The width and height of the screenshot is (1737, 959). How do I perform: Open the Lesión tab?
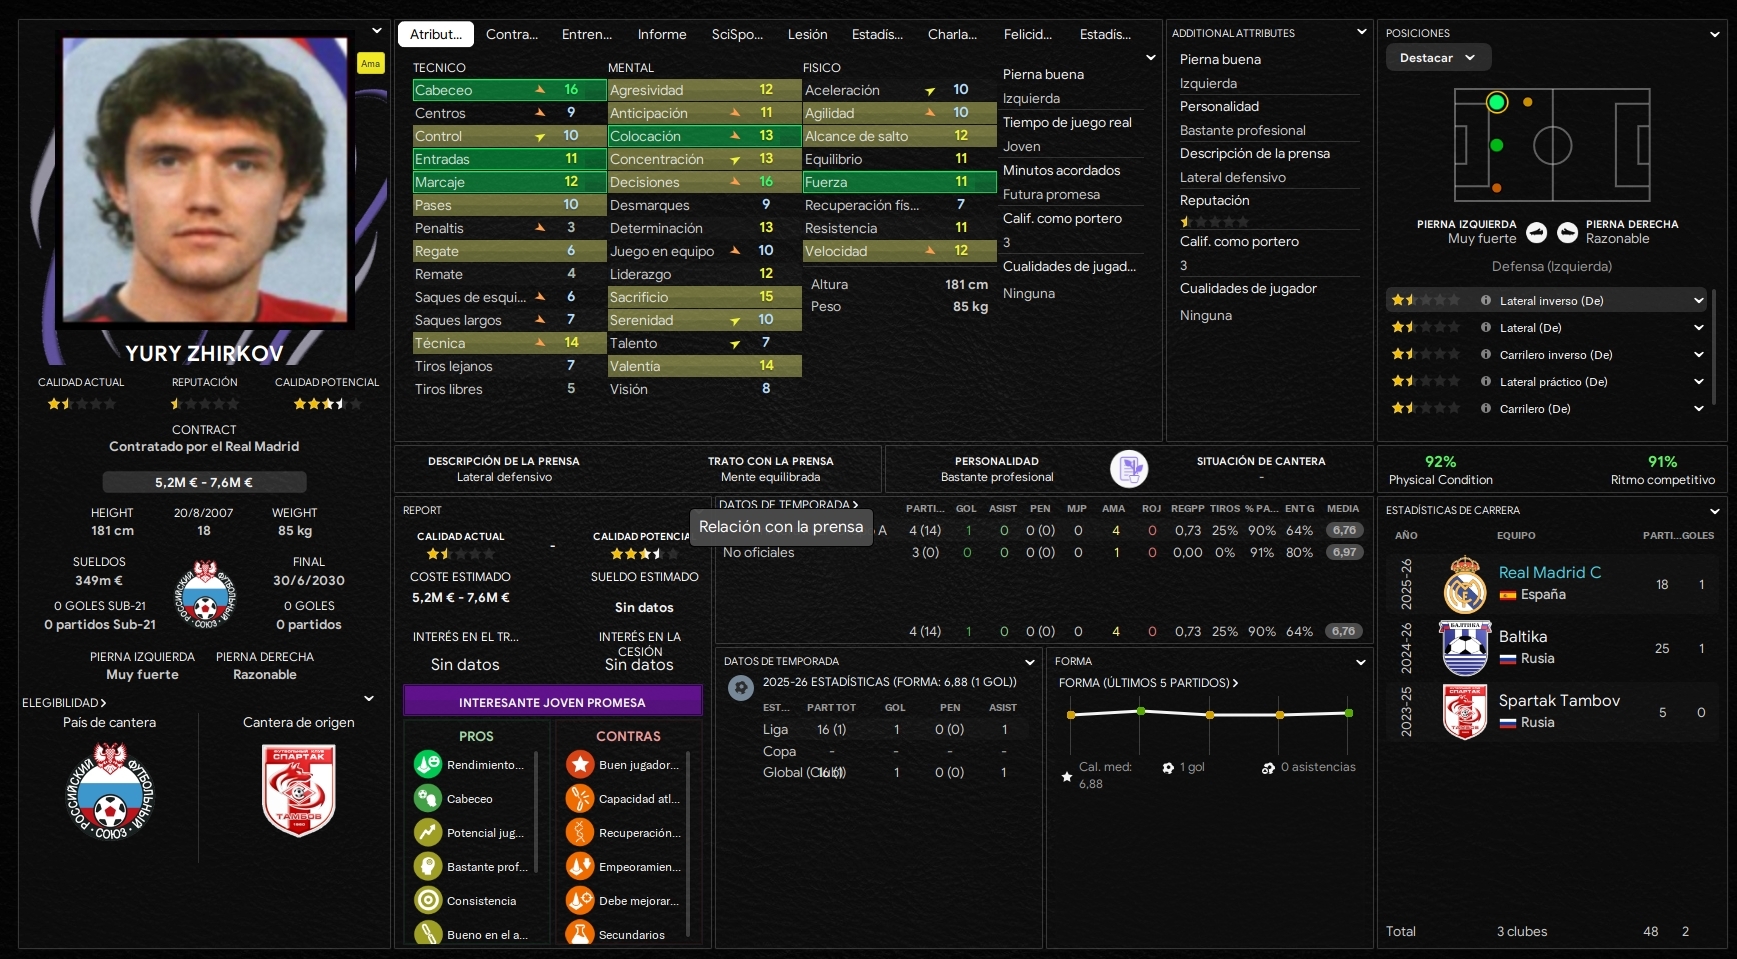click(808, 34)
